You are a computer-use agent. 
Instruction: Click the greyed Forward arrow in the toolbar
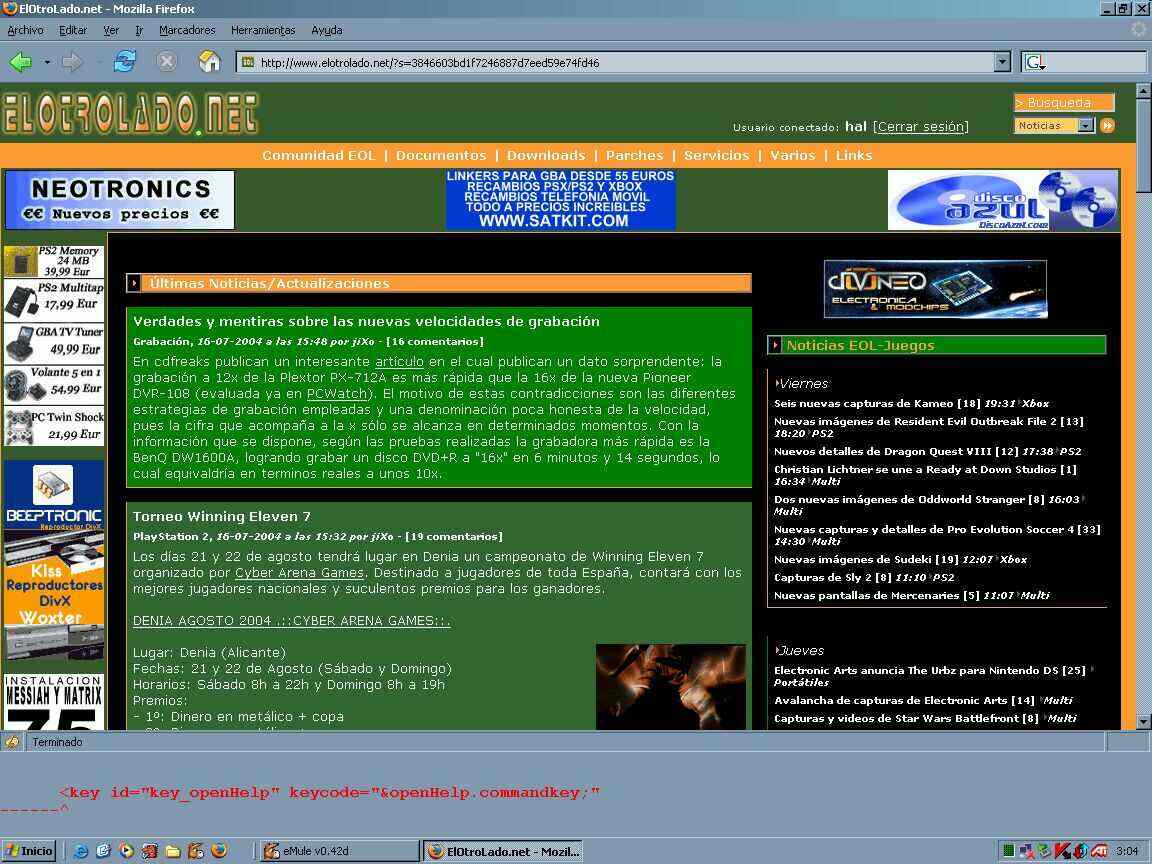pyautogui.click(x=72, y=62)
